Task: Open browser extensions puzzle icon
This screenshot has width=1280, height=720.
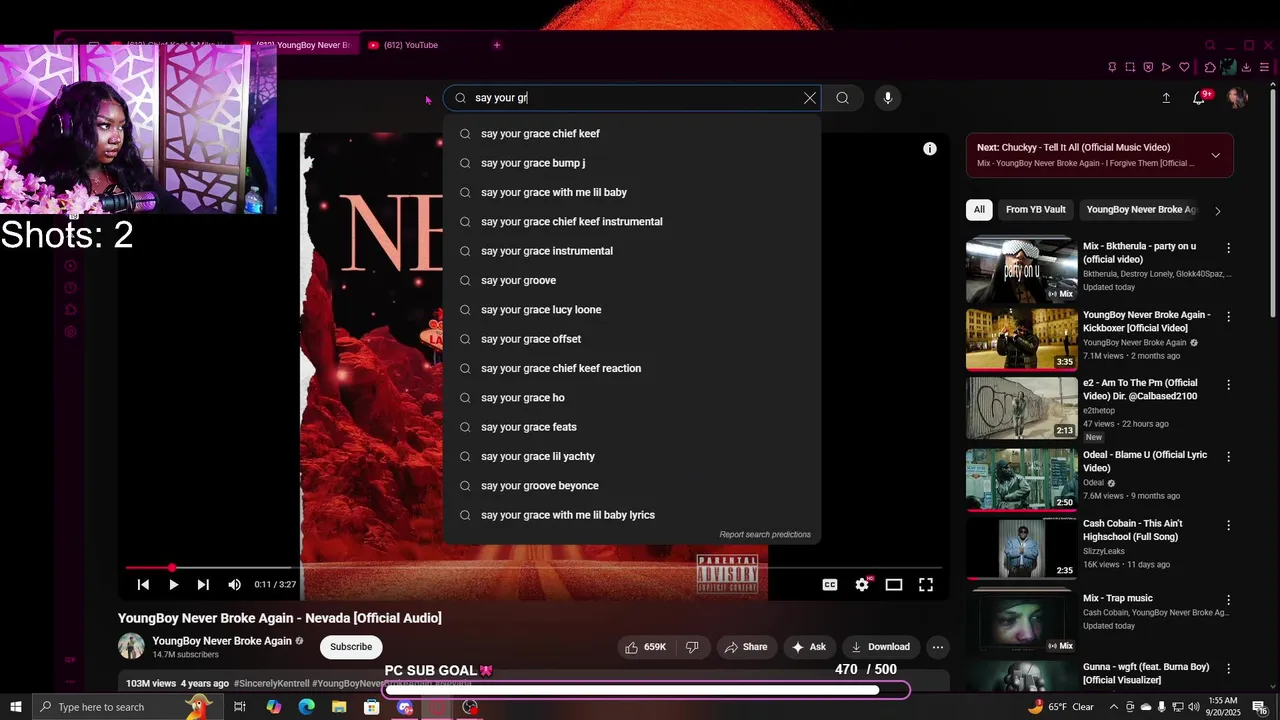Action: 1211,67
